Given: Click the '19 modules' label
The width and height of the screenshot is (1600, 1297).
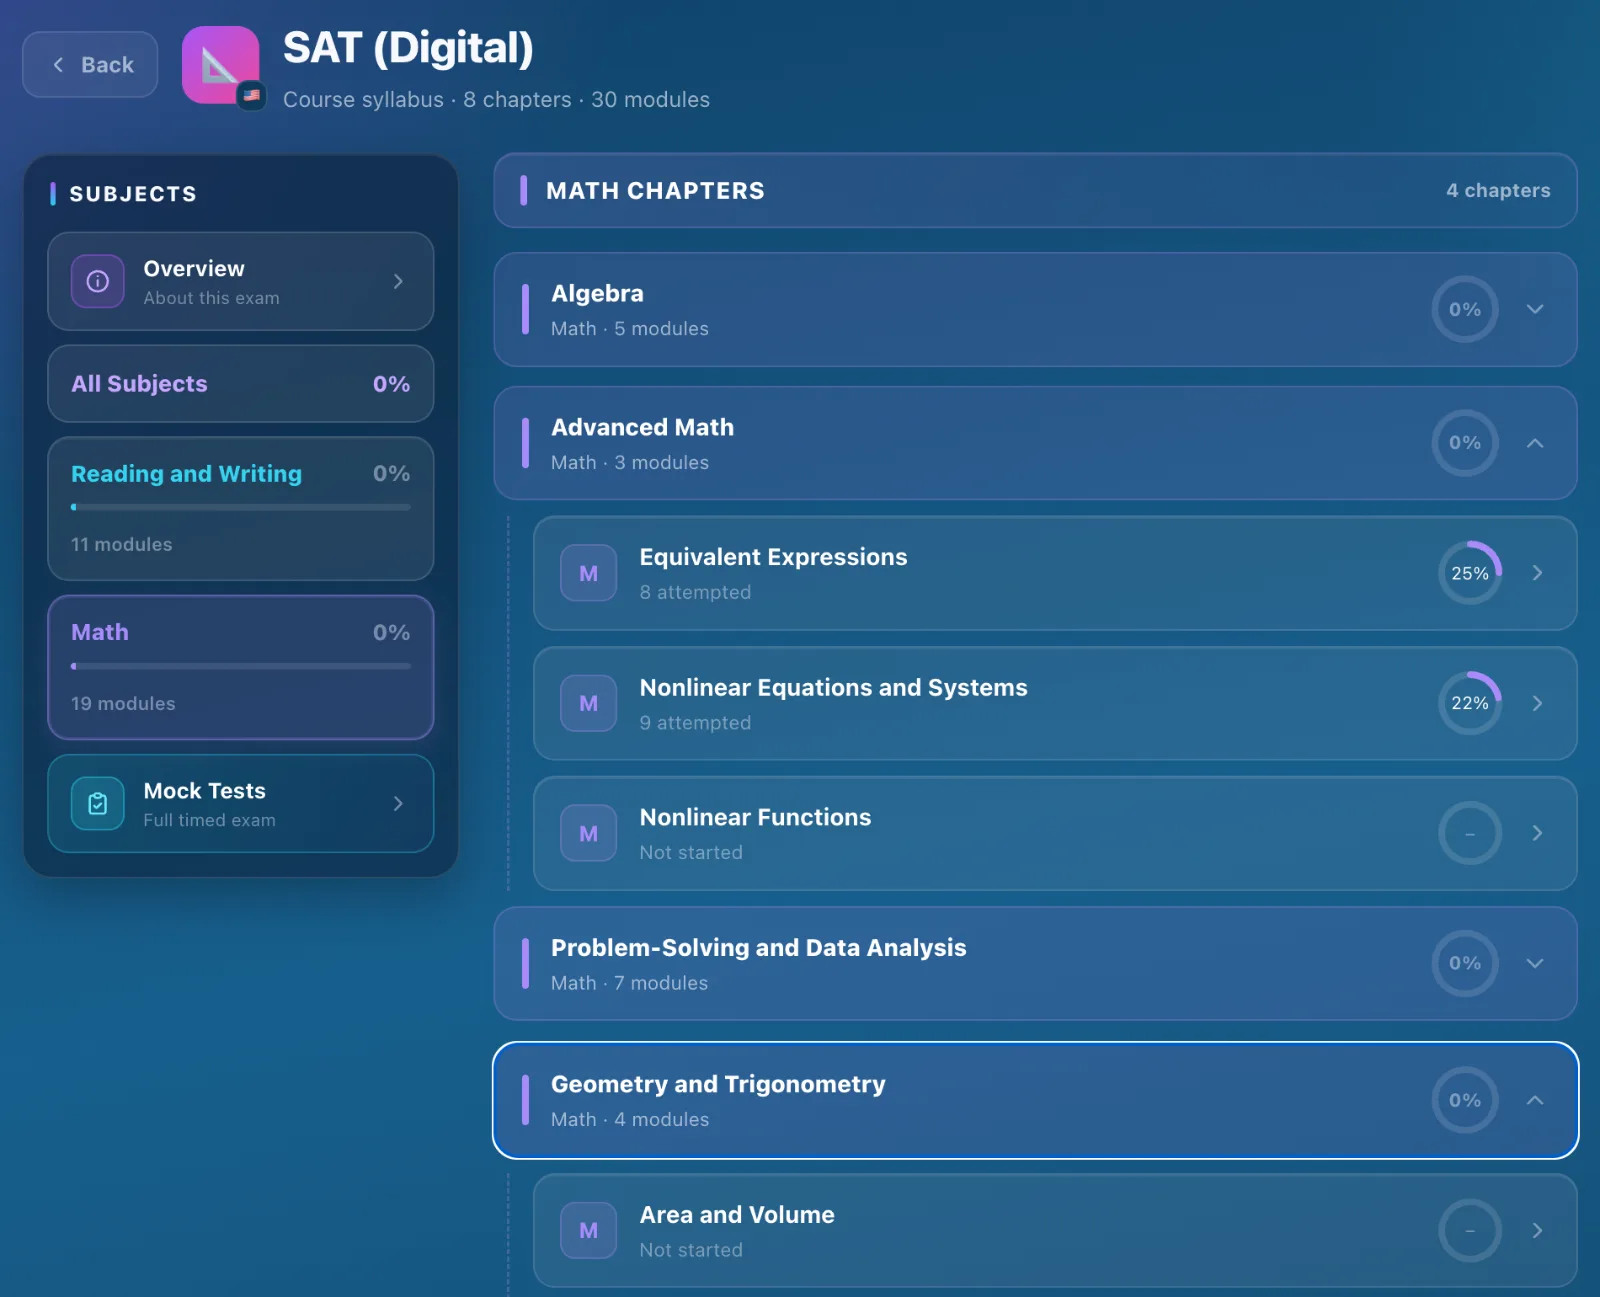Looking at the screenshot, I should pyautogui.click(x=123, y=704).
